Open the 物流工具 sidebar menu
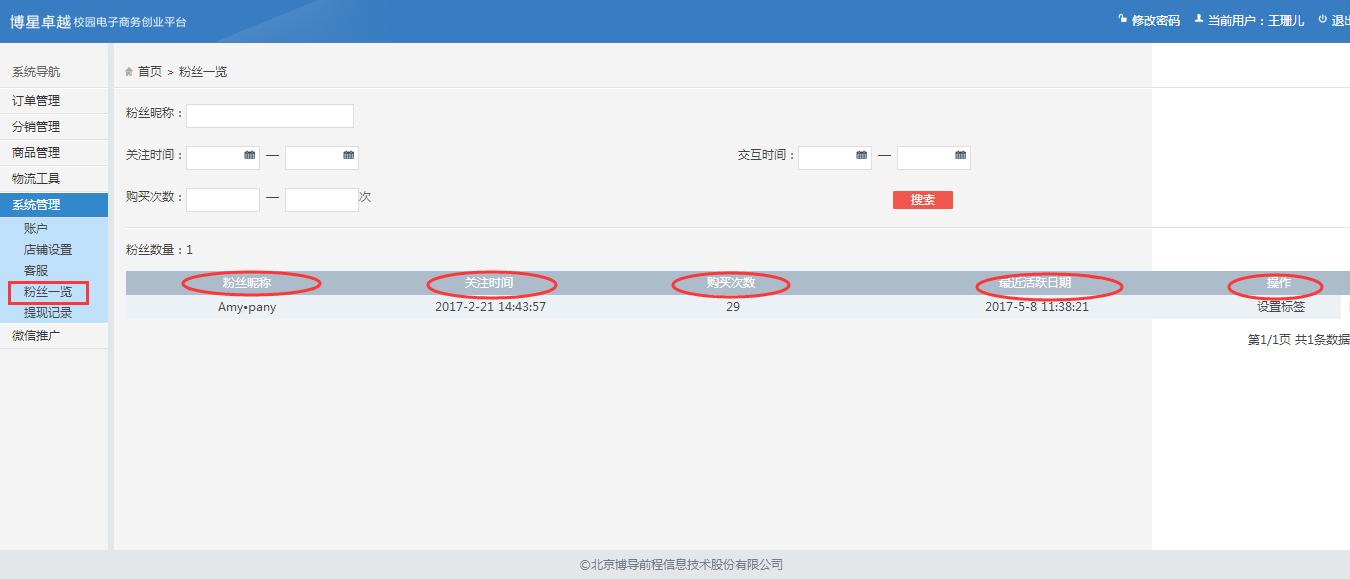This screenshot has height=579, width=1350. (x=36, y=179)
